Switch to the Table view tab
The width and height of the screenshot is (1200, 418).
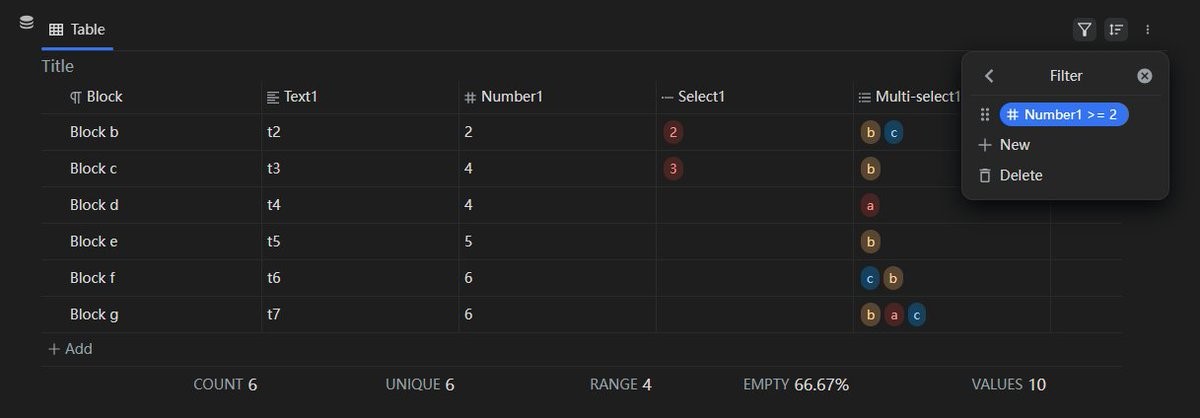coord(77,30)
